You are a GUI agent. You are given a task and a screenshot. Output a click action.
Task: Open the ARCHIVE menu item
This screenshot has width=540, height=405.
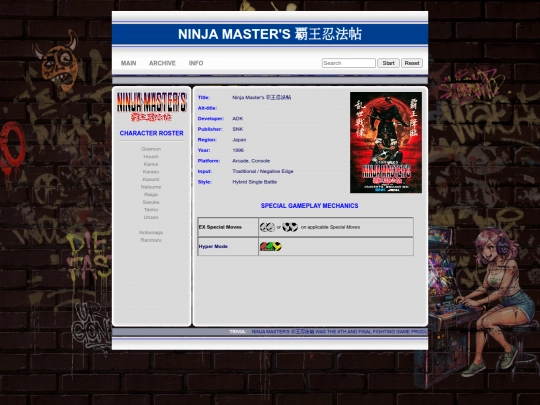coord(162,63)
